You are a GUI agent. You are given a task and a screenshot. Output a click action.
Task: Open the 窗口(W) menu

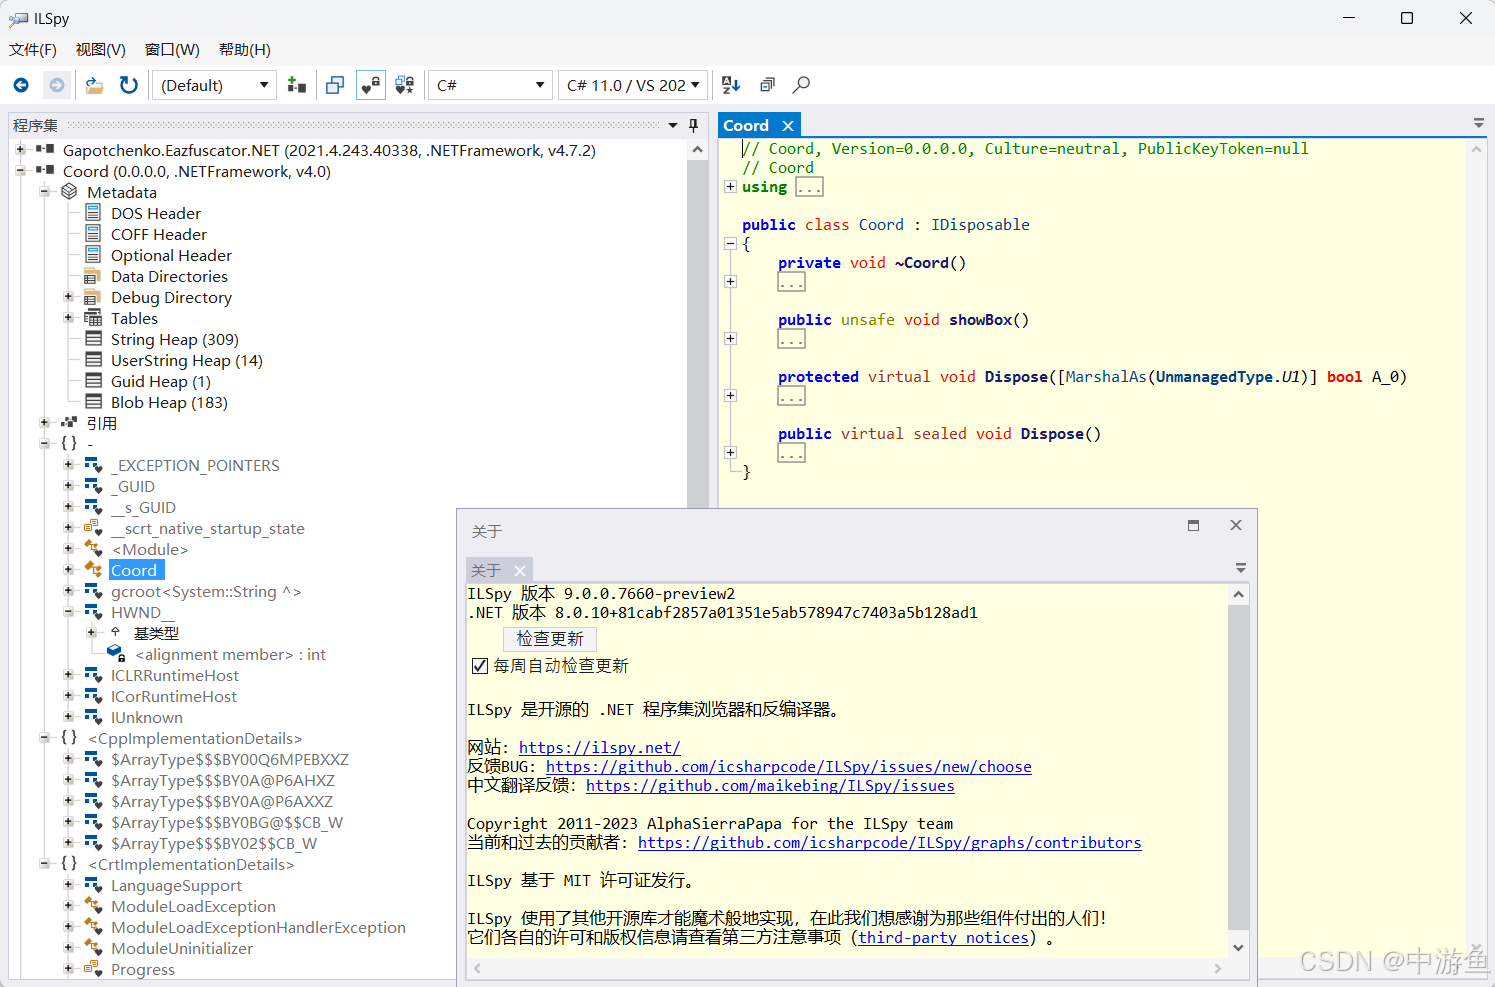[x=172, y=50]
